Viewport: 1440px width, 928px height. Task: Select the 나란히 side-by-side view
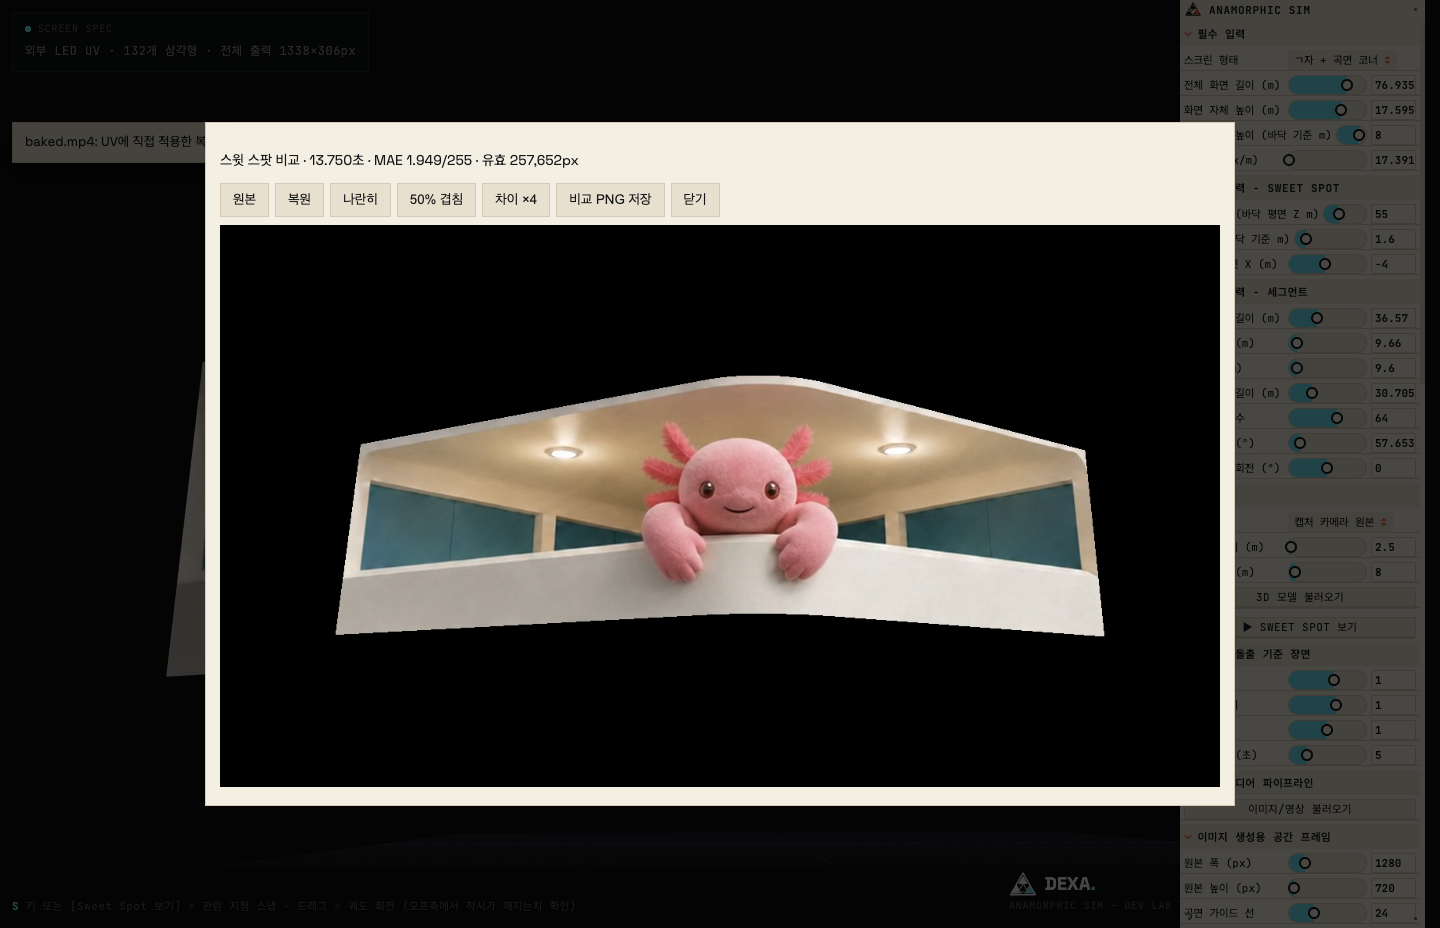tap(360, 199)
